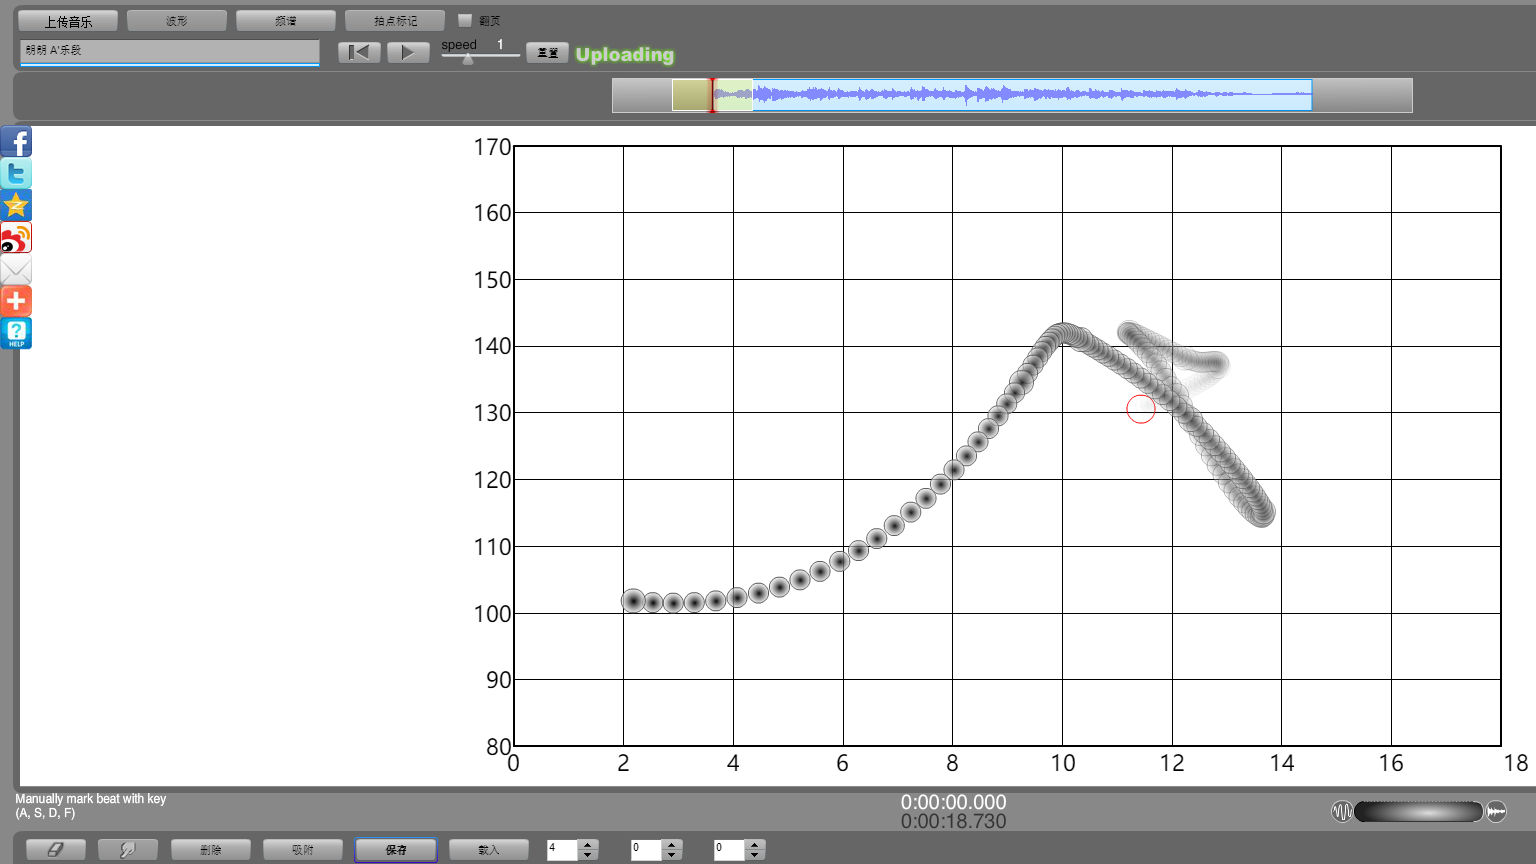The width and height of the screenshot is (1536, 864).
Task: Click the Twitter share icon
Action: [16, 174]
